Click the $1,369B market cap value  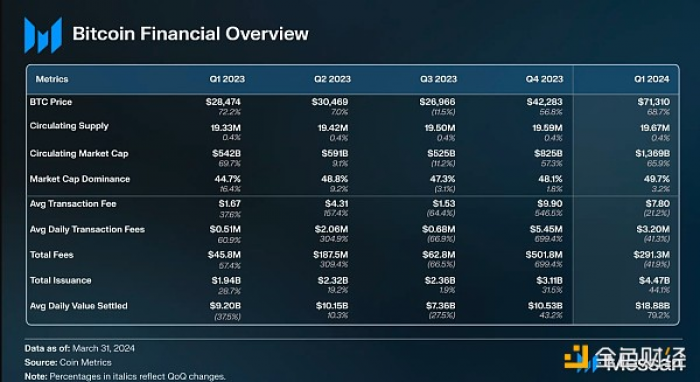point(653,154)
